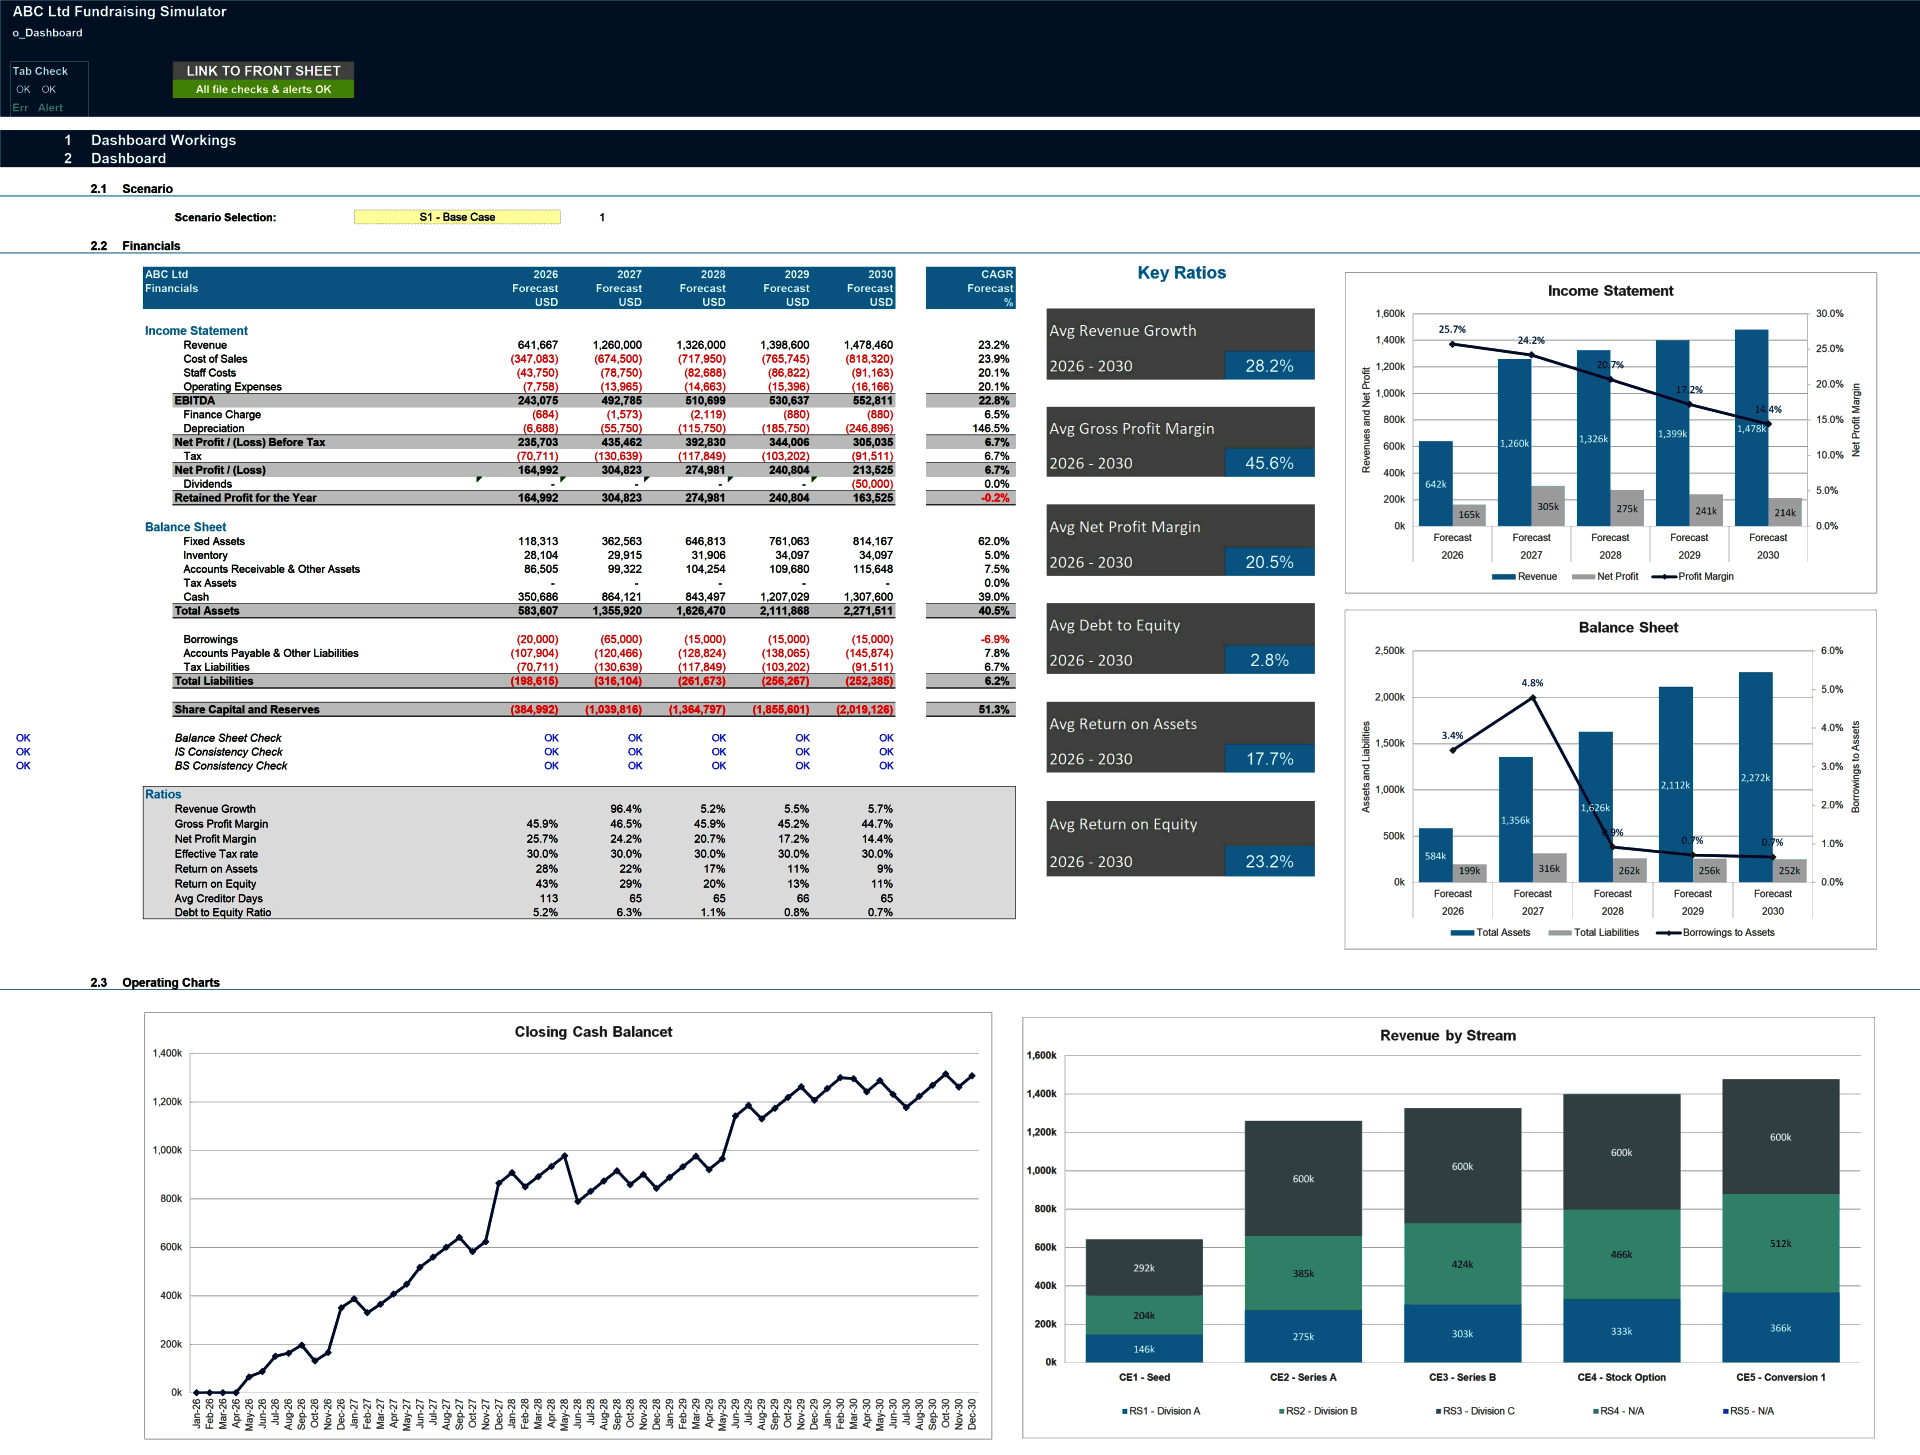Viewport: 1920px width, 1455px height.
Task: Click the Net Profit legend swatch in Income Statement chart
Action: pos(1583,577)
